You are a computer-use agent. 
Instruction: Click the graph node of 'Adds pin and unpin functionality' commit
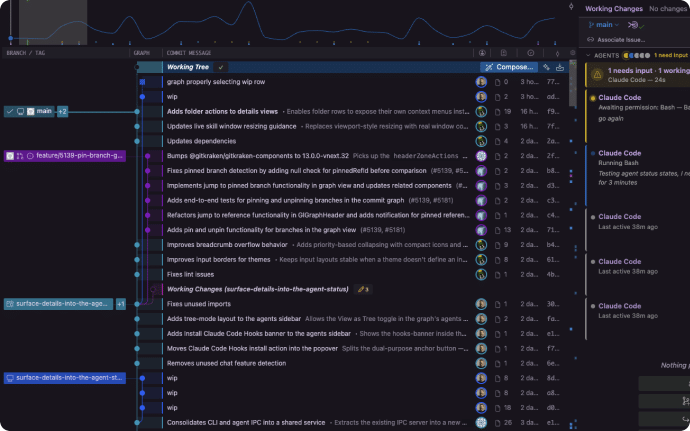pos(147,230)
